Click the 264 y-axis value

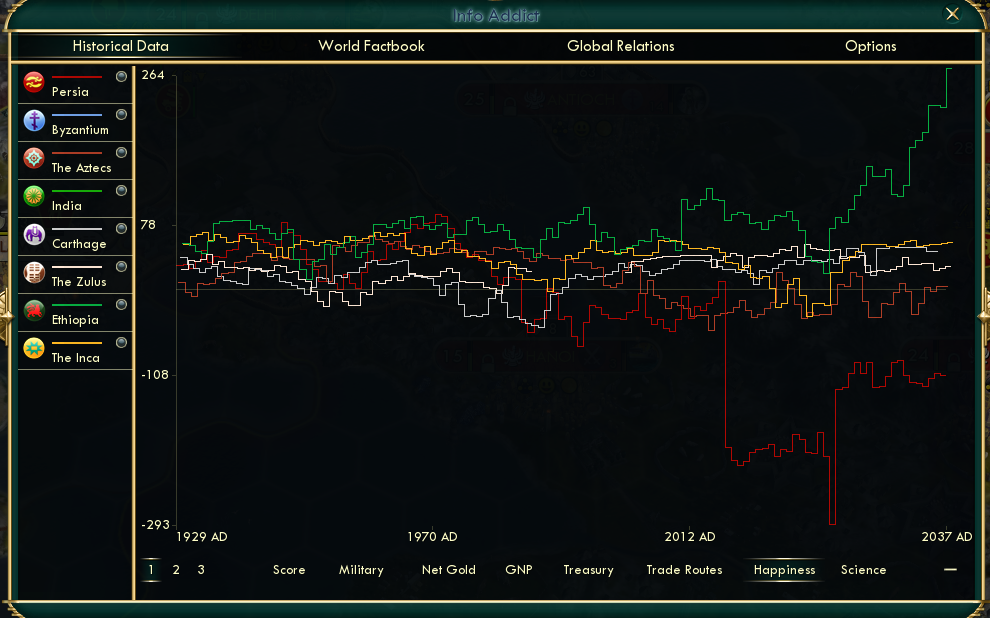153,75
